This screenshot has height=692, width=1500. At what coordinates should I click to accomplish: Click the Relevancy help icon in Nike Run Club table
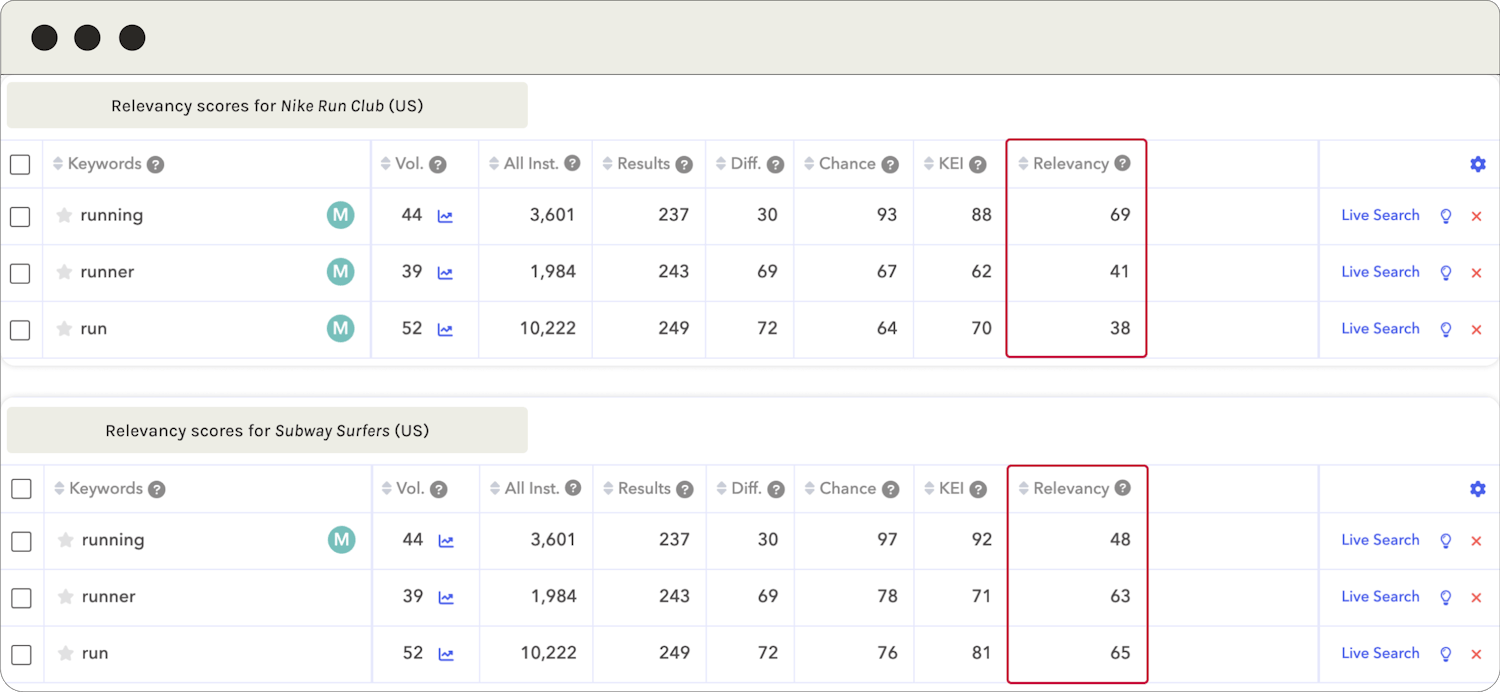pos(1122,163)
